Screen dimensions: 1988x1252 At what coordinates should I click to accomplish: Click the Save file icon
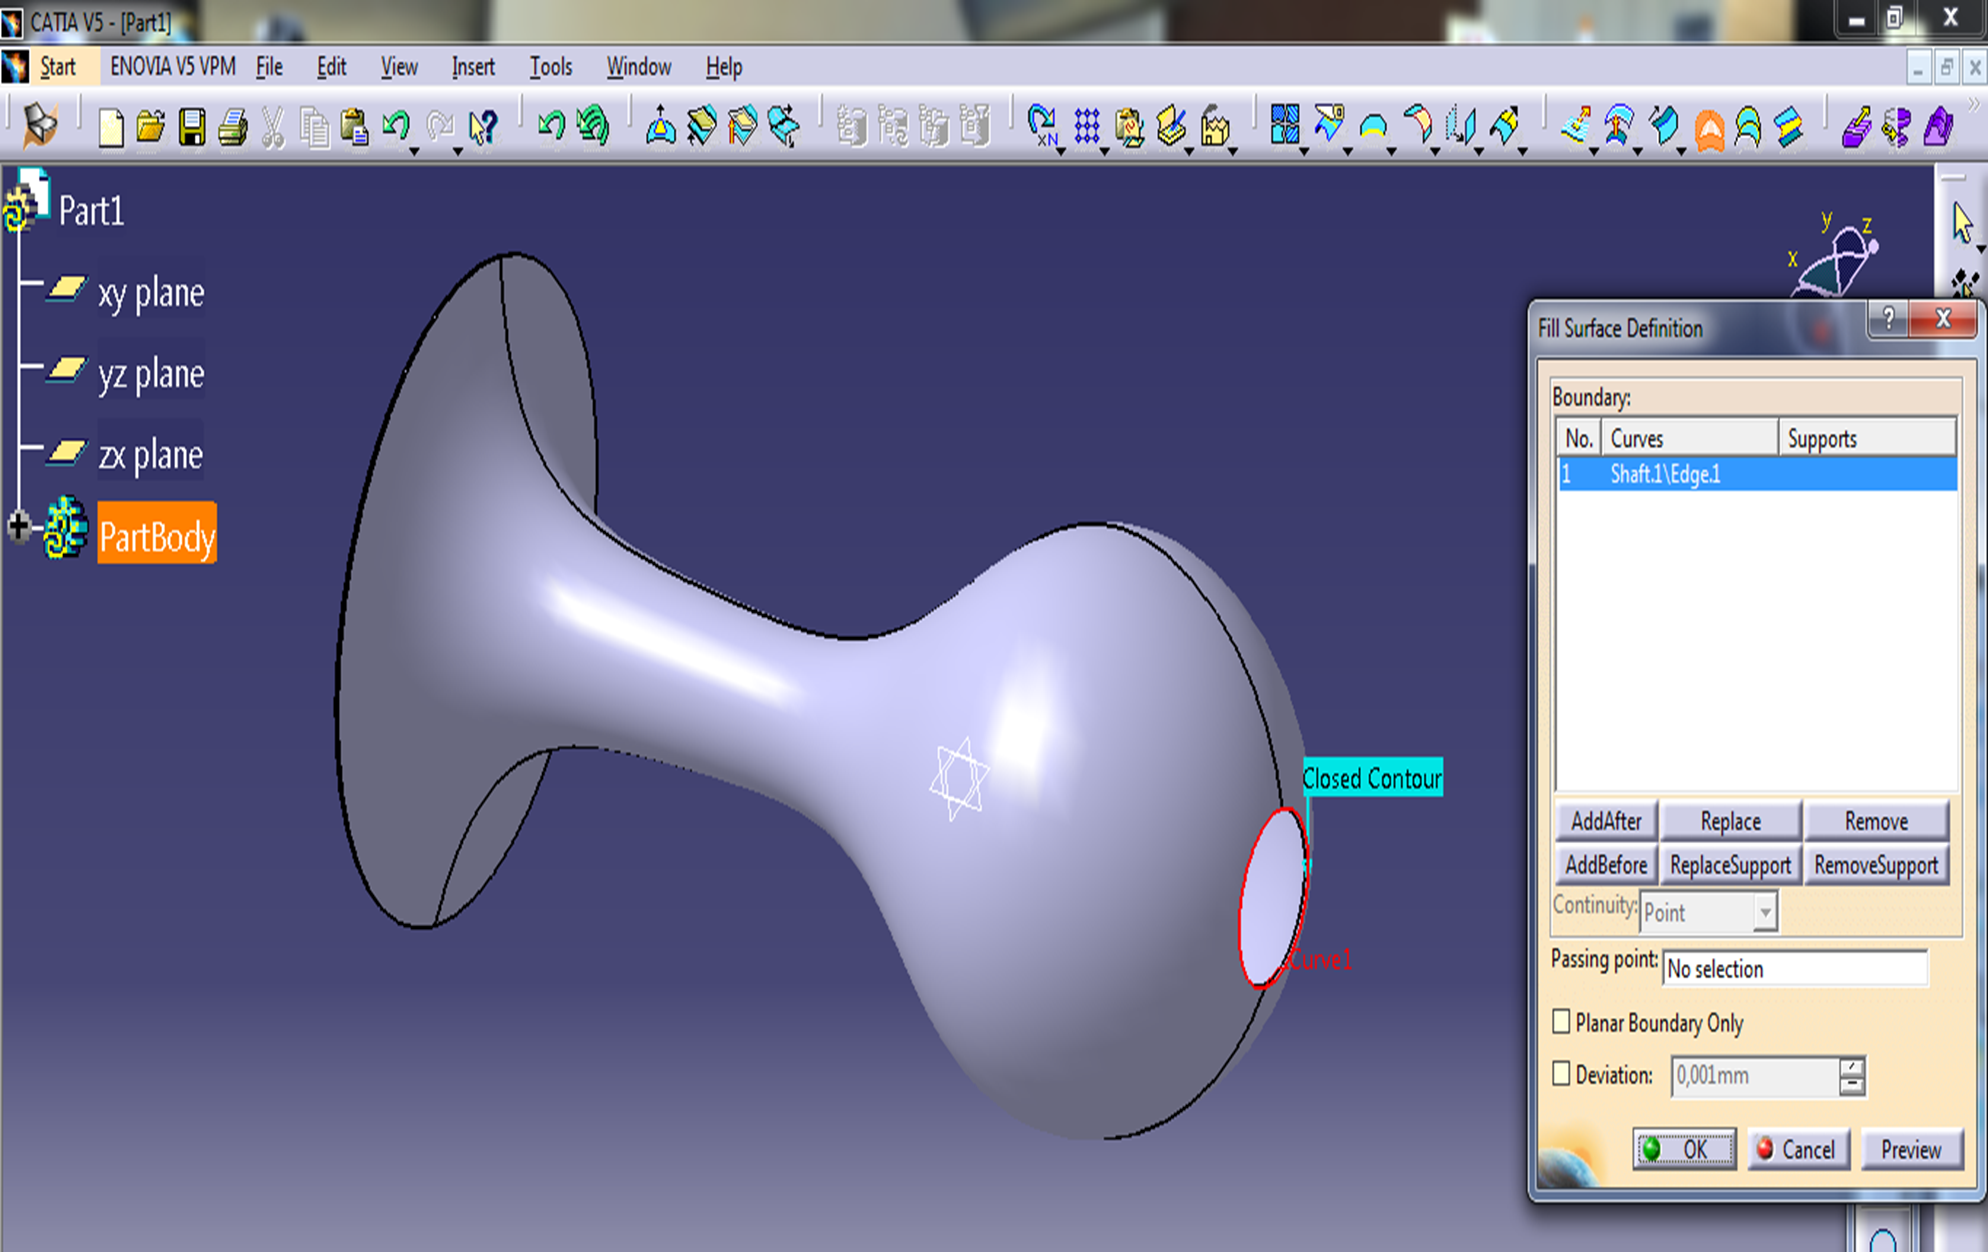(x=192, y=128)
